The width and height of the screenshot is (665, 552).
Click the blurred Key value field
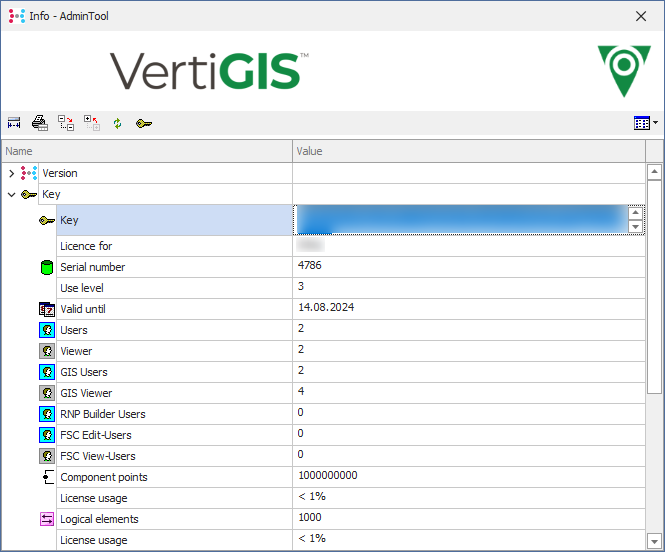pos(461,220)
